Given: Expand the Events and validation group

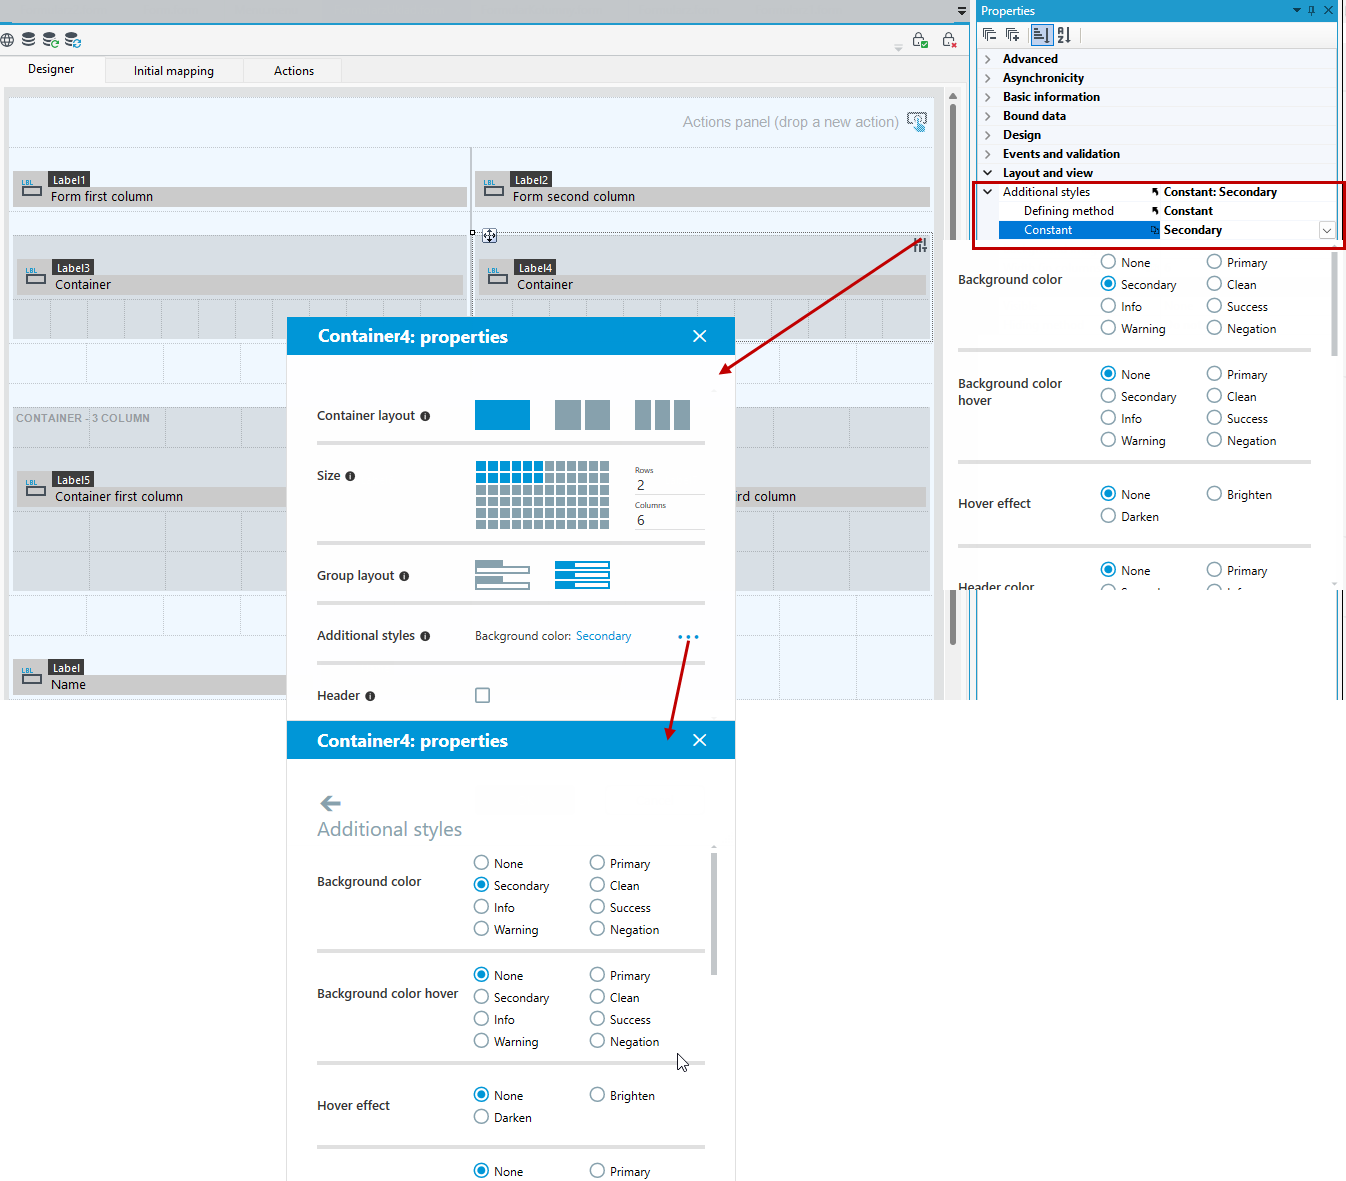Looking at the screenshot, I should coord(988,154).
